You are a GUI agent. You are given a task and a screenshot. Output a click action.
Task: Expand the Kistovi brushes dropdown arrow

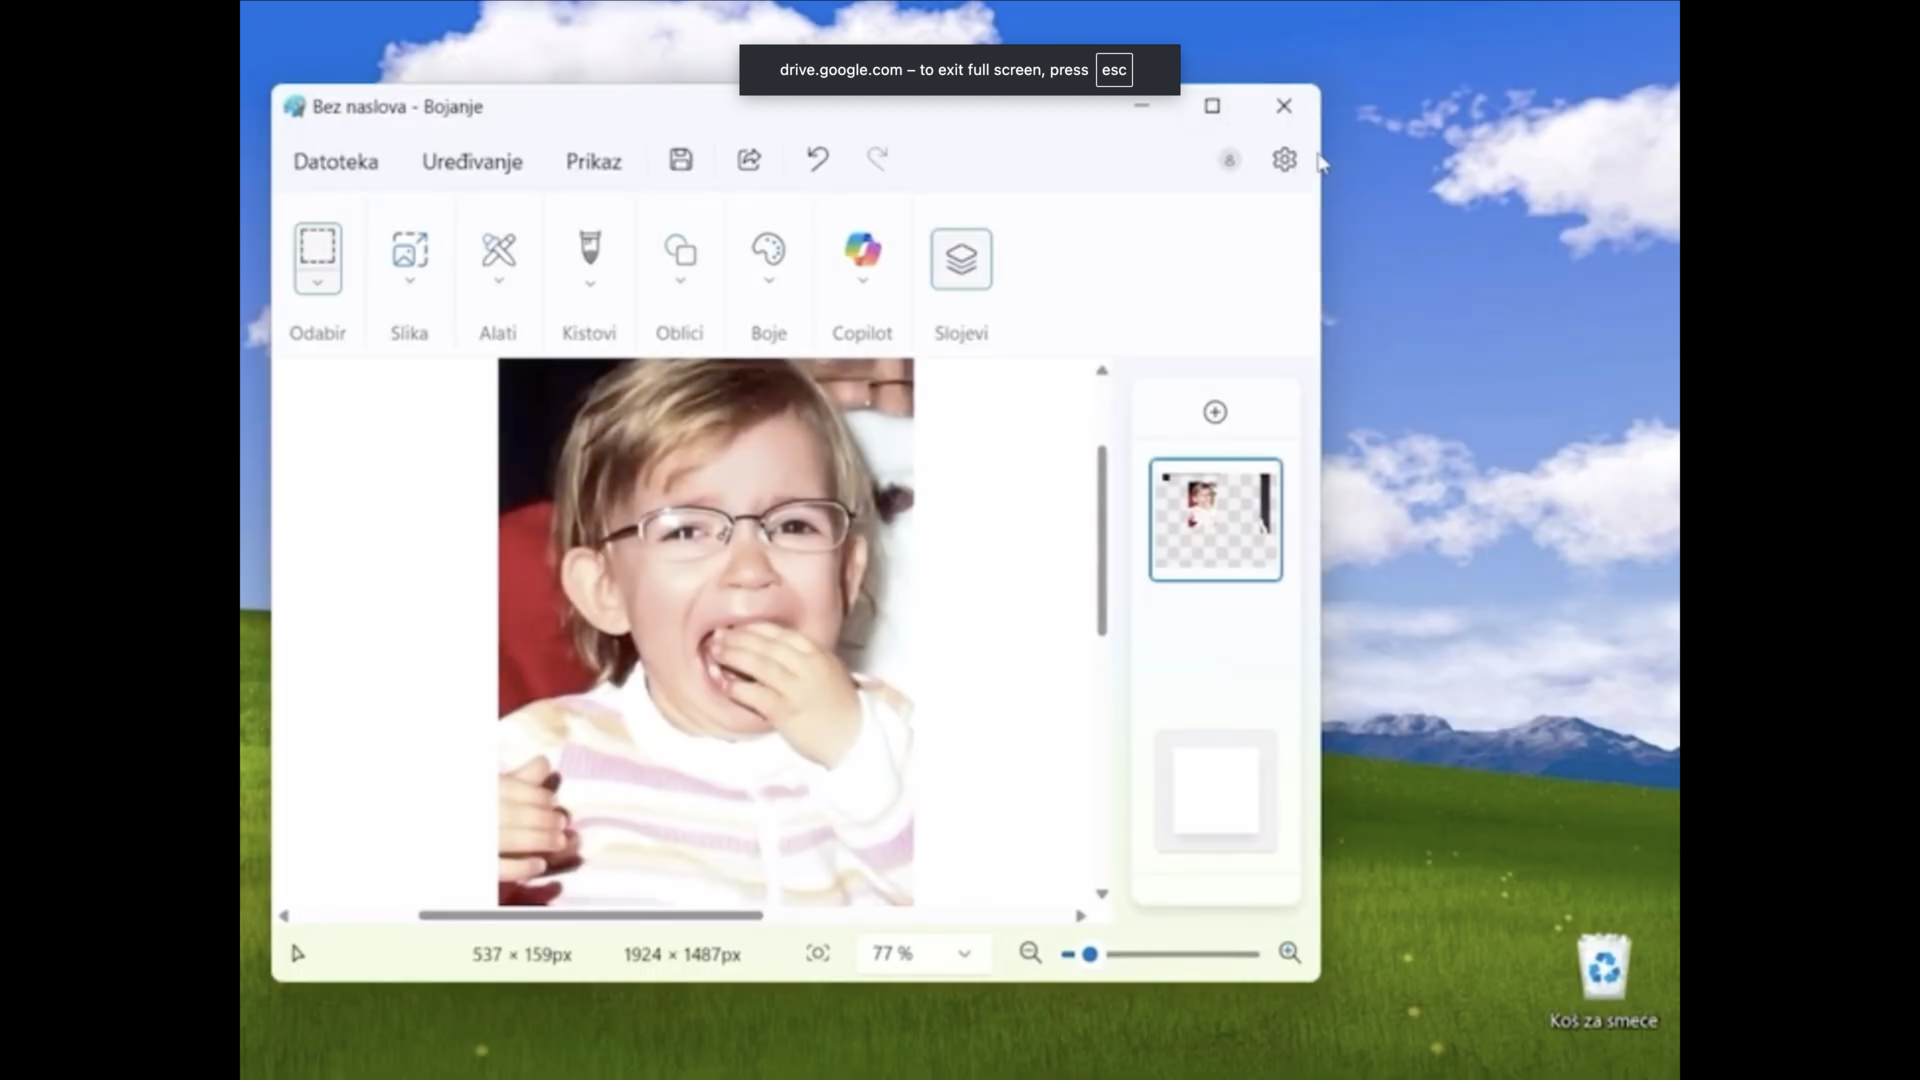point(590,284)
